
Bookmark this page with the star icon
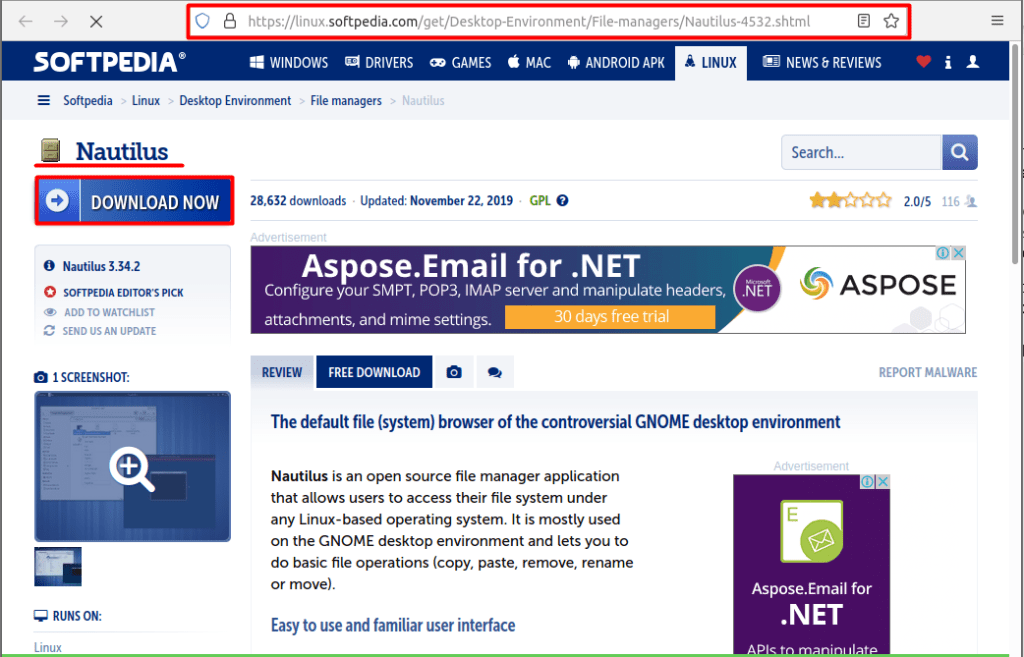click(891, 21)
